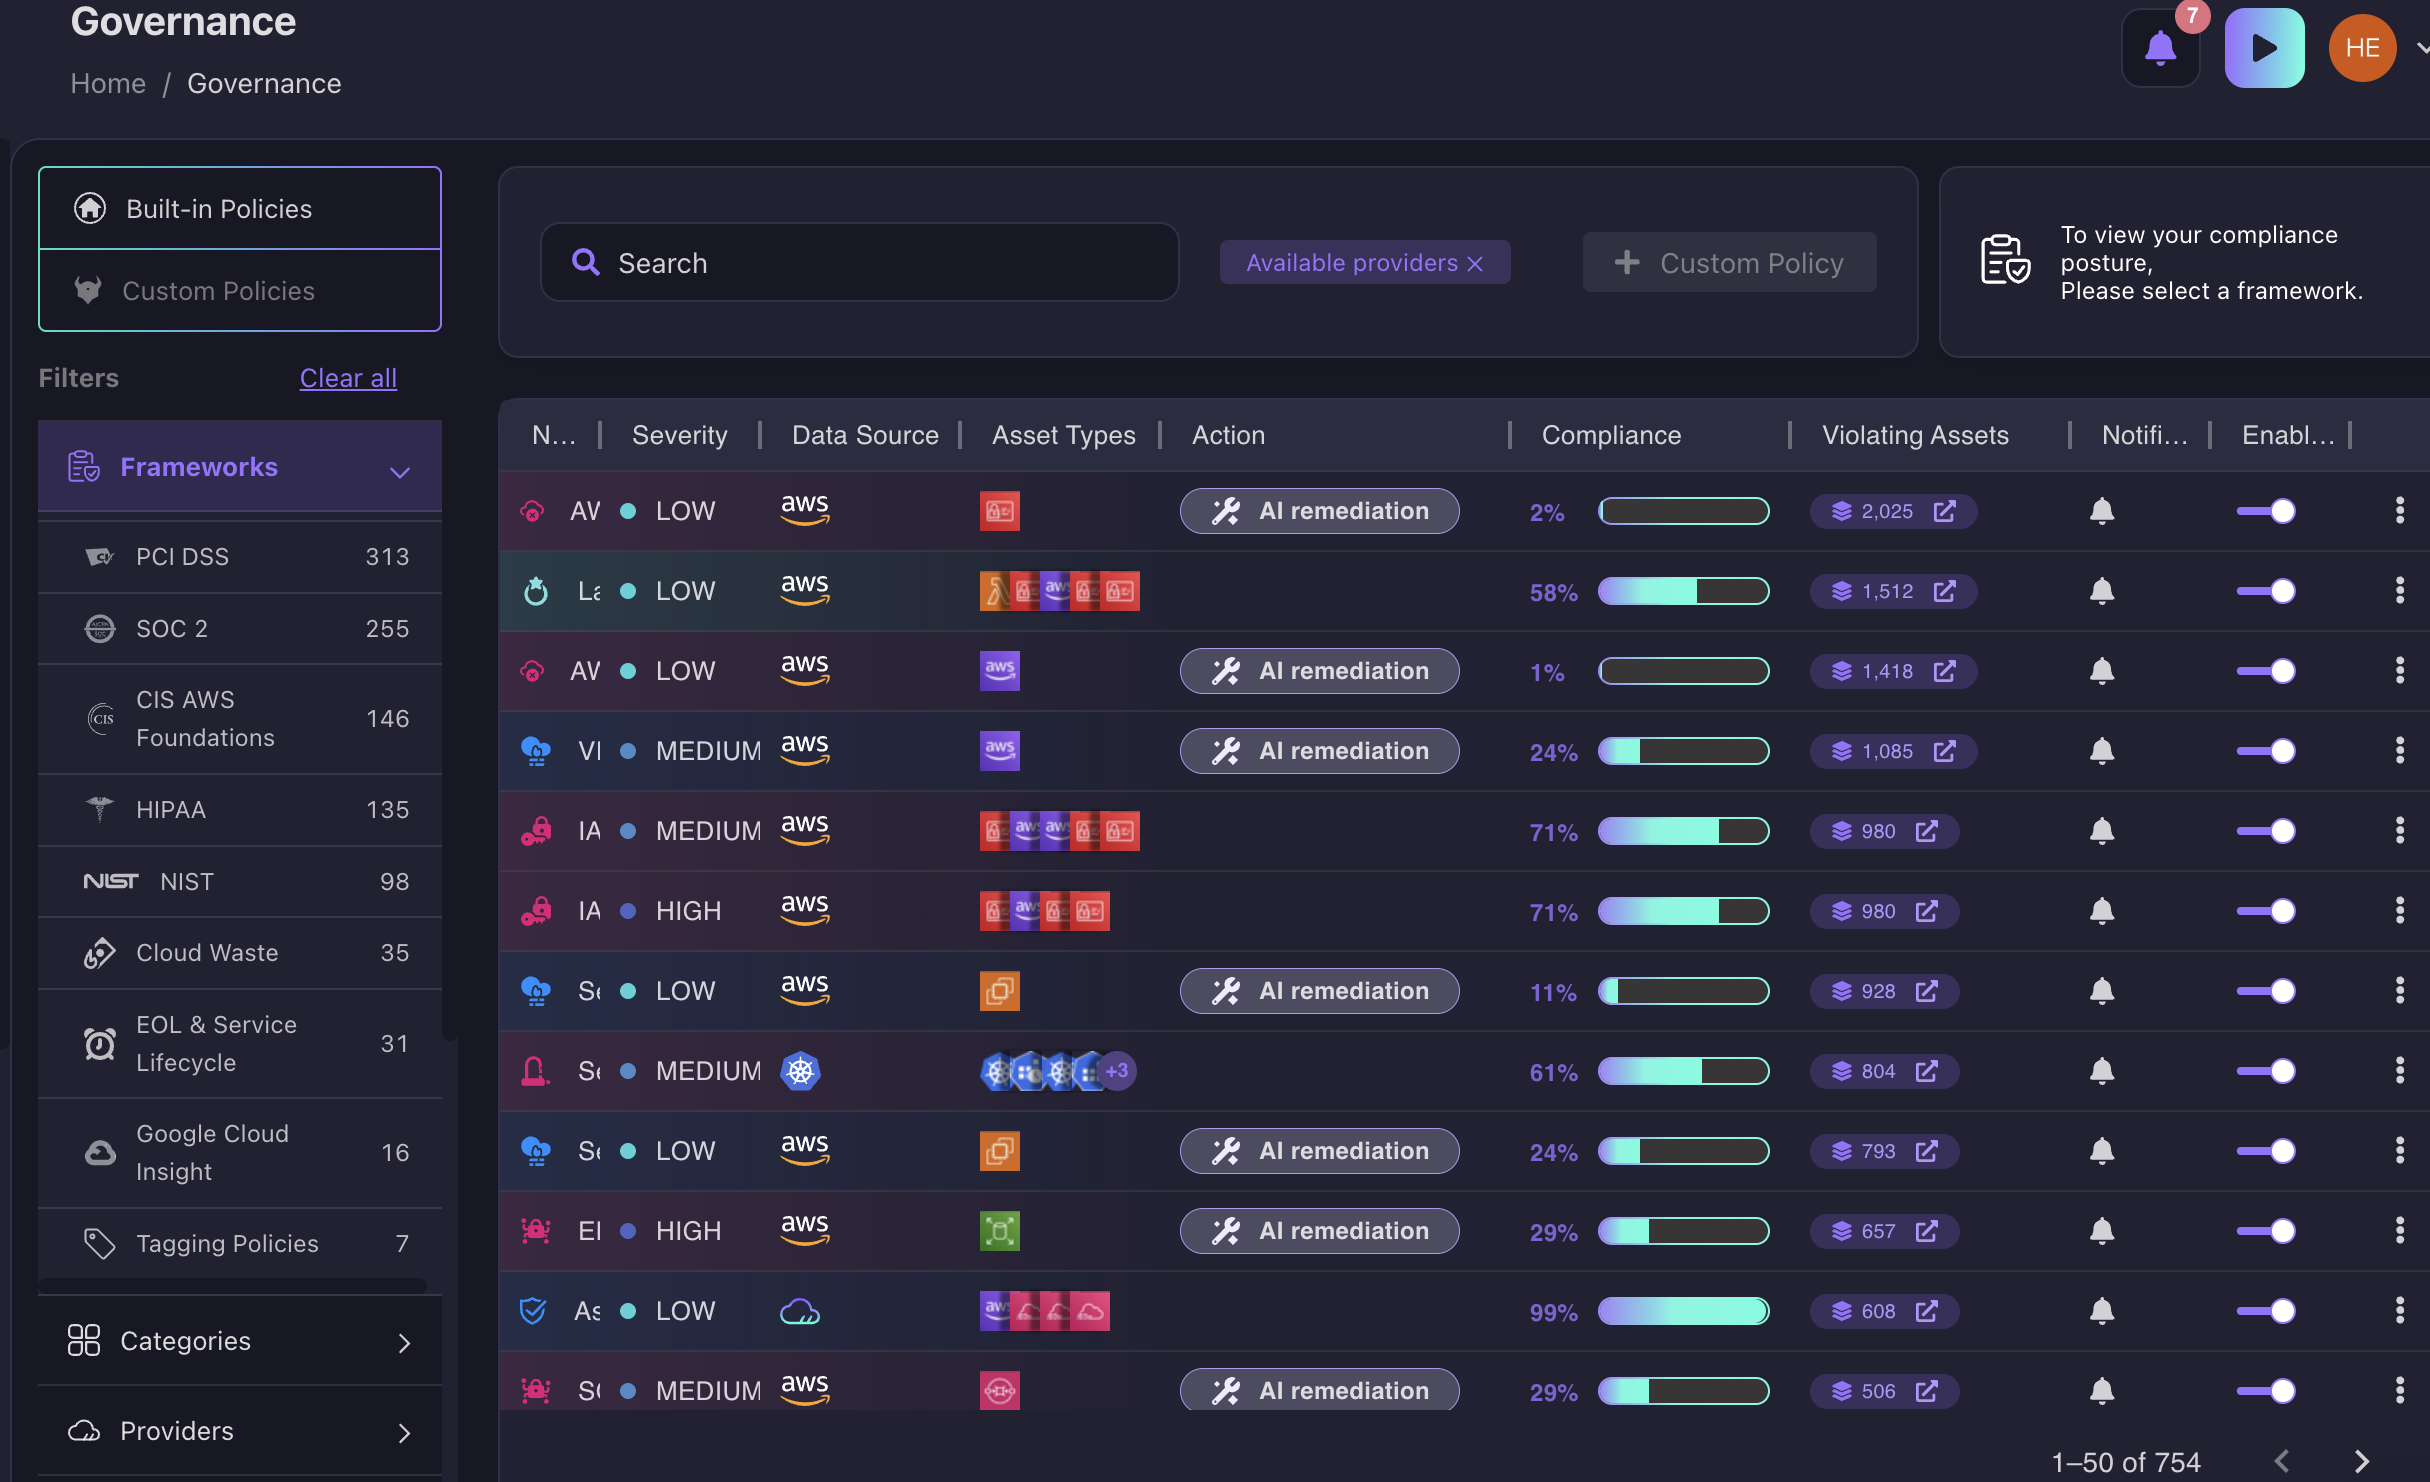2430x1482 pixels.
Task: Go to next page of policies
Action: (2362, 1461)
